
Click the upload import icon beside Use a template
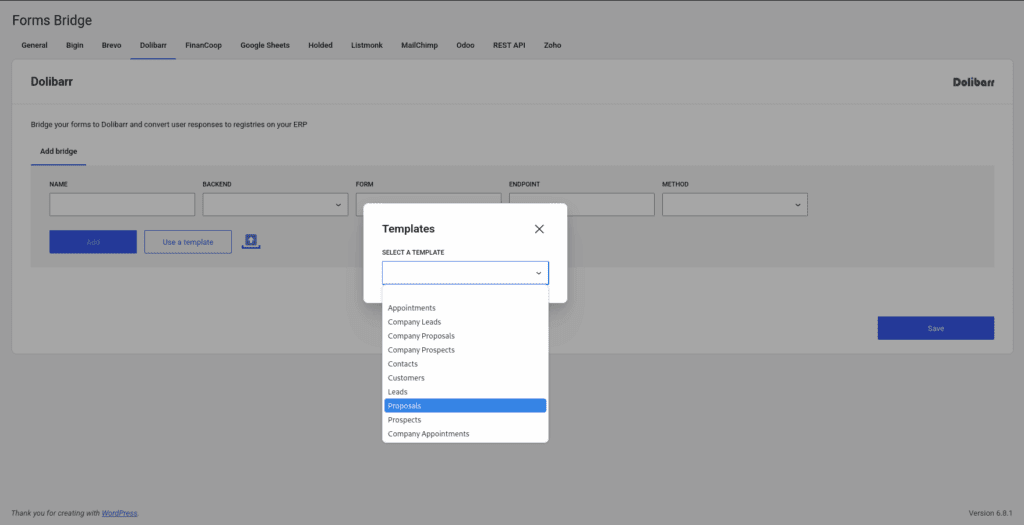[x=251, y=241]
